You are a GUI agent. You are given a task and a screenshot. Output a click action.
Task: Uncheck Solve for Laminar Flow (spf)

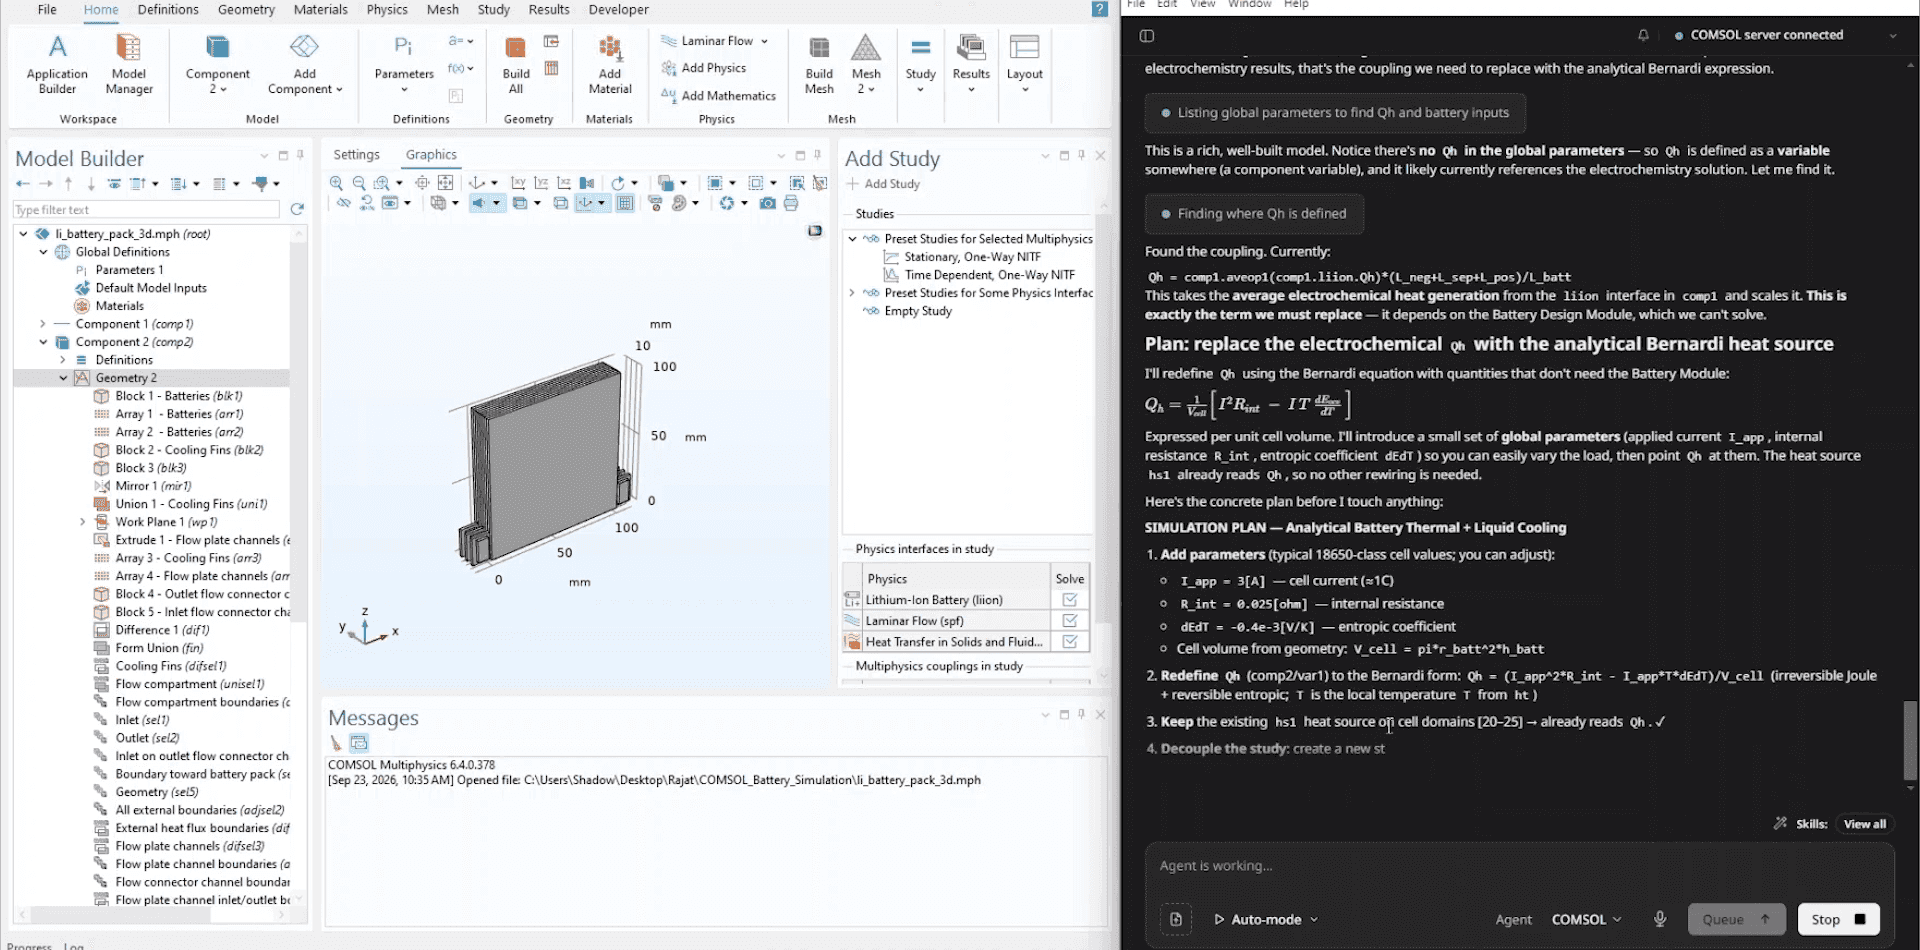coord(1069,621)
